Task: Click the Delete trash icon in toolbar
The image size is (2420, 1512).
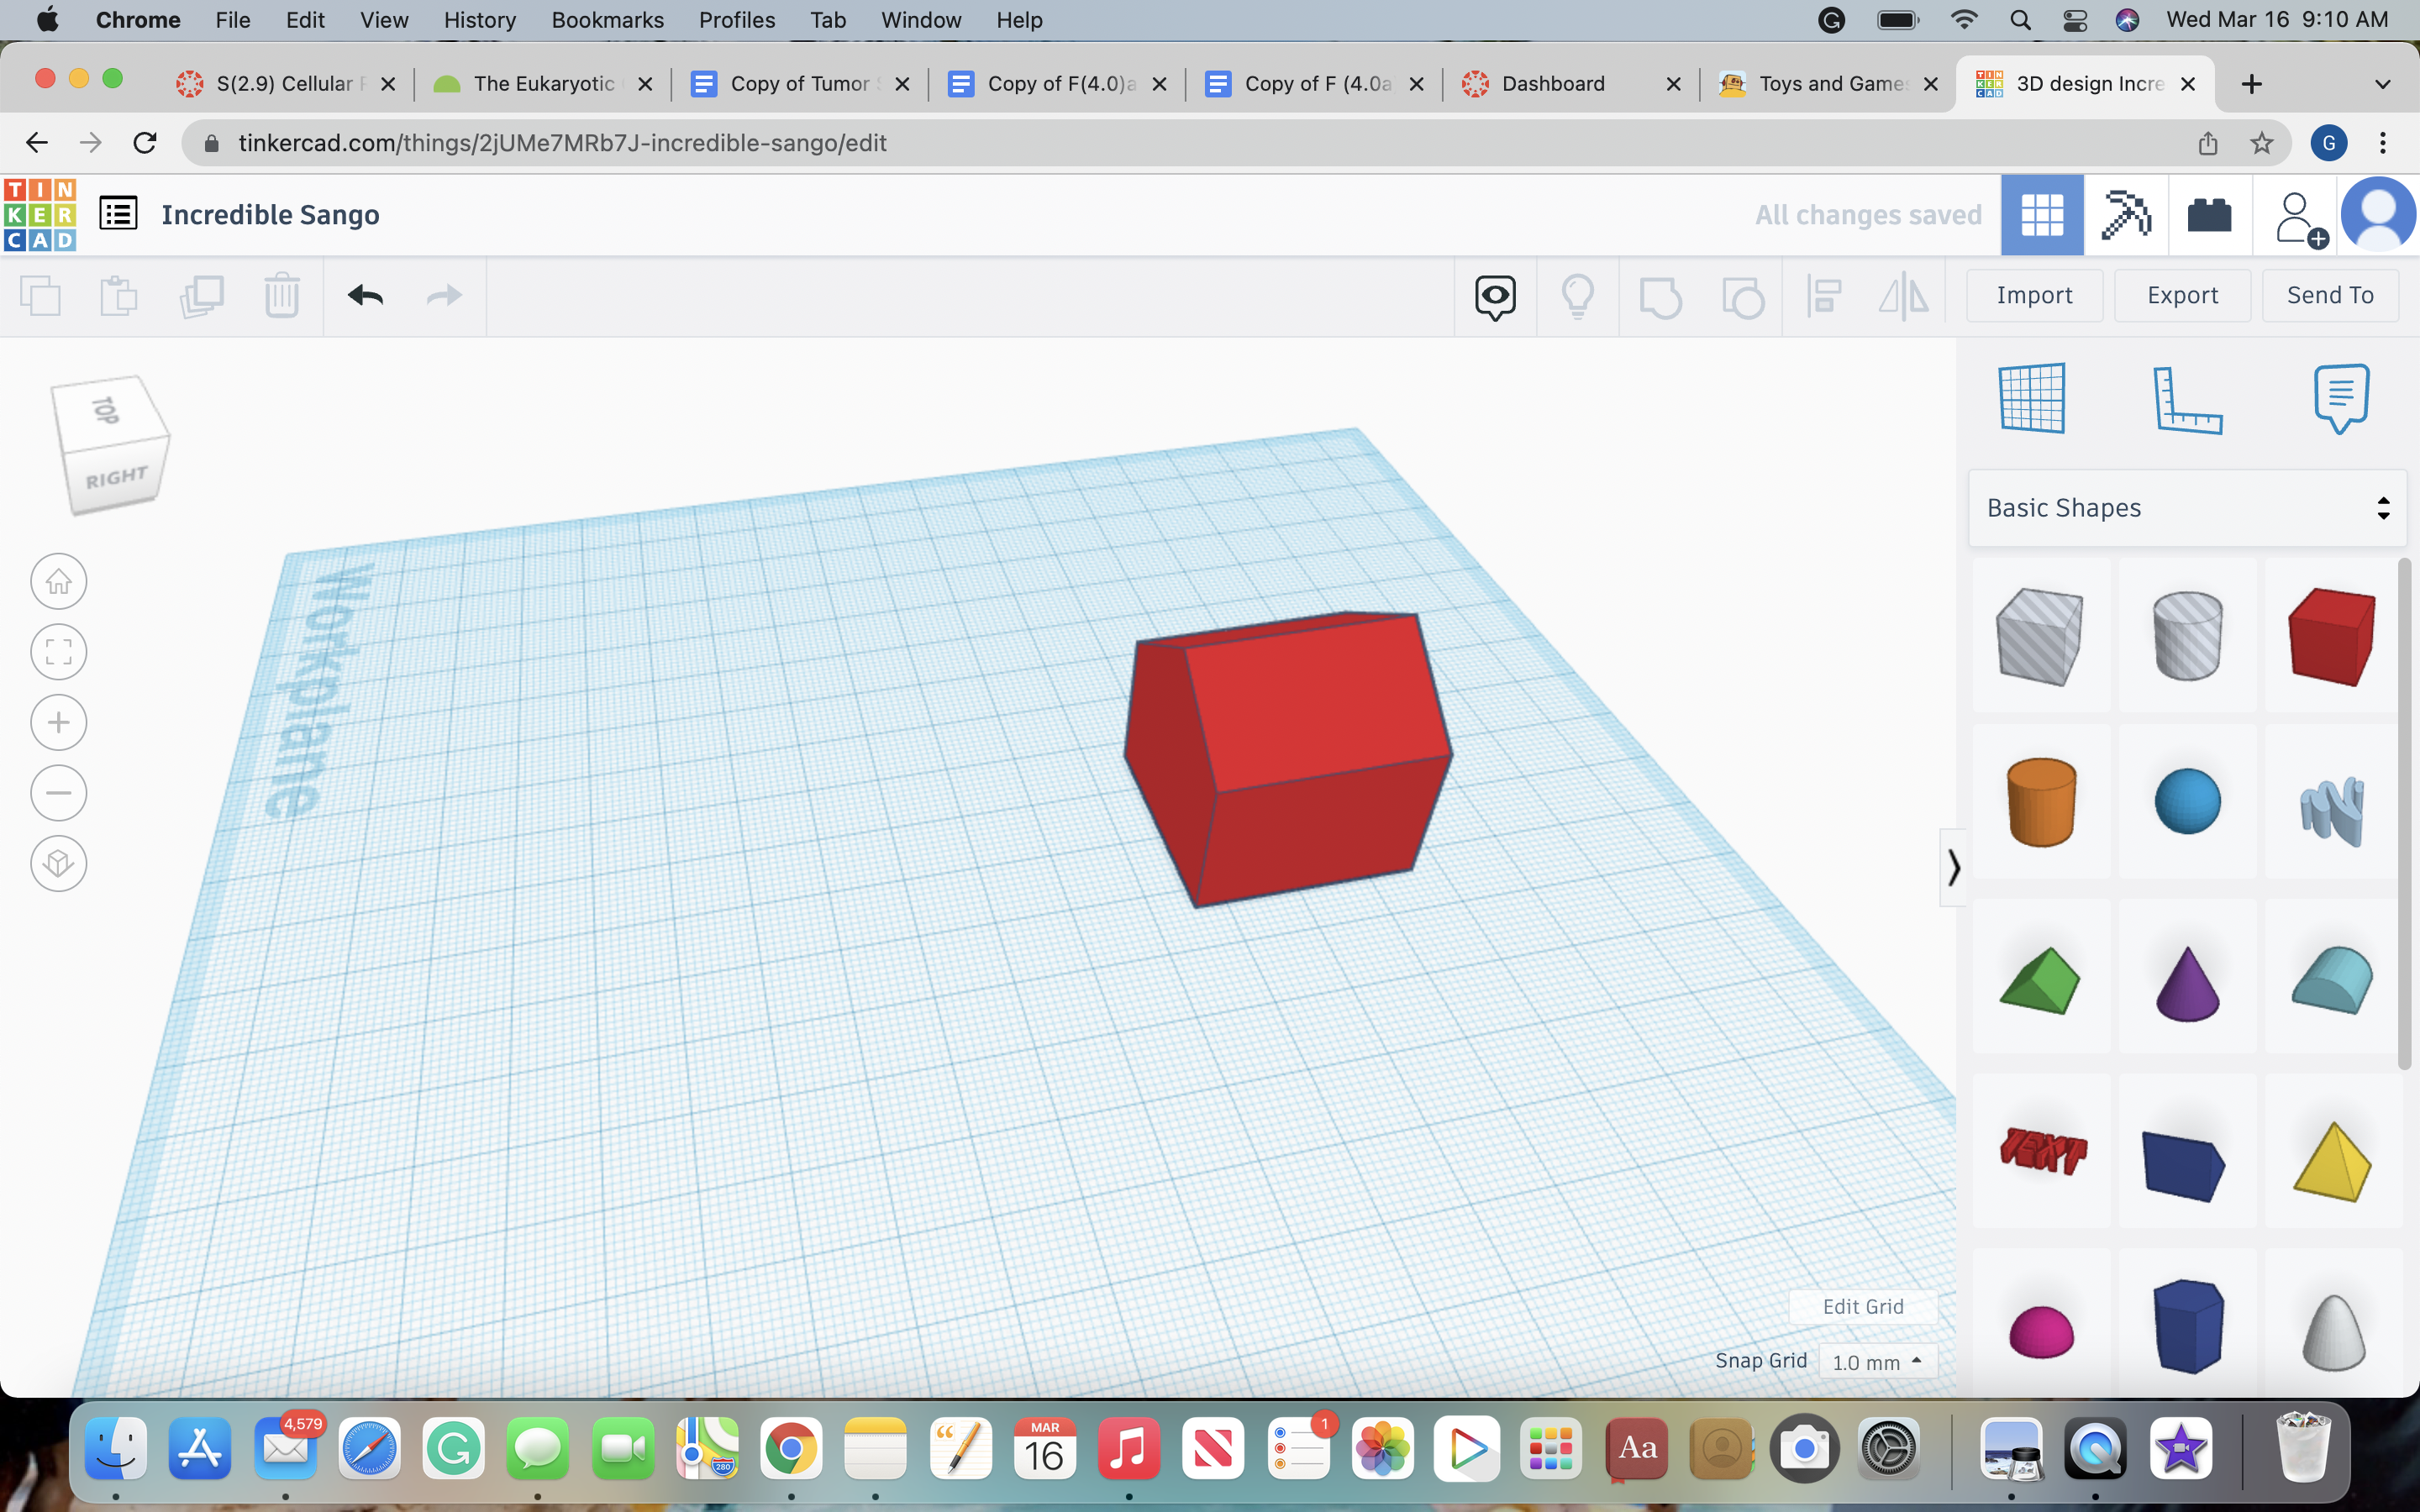Action: tap(282, 296)
